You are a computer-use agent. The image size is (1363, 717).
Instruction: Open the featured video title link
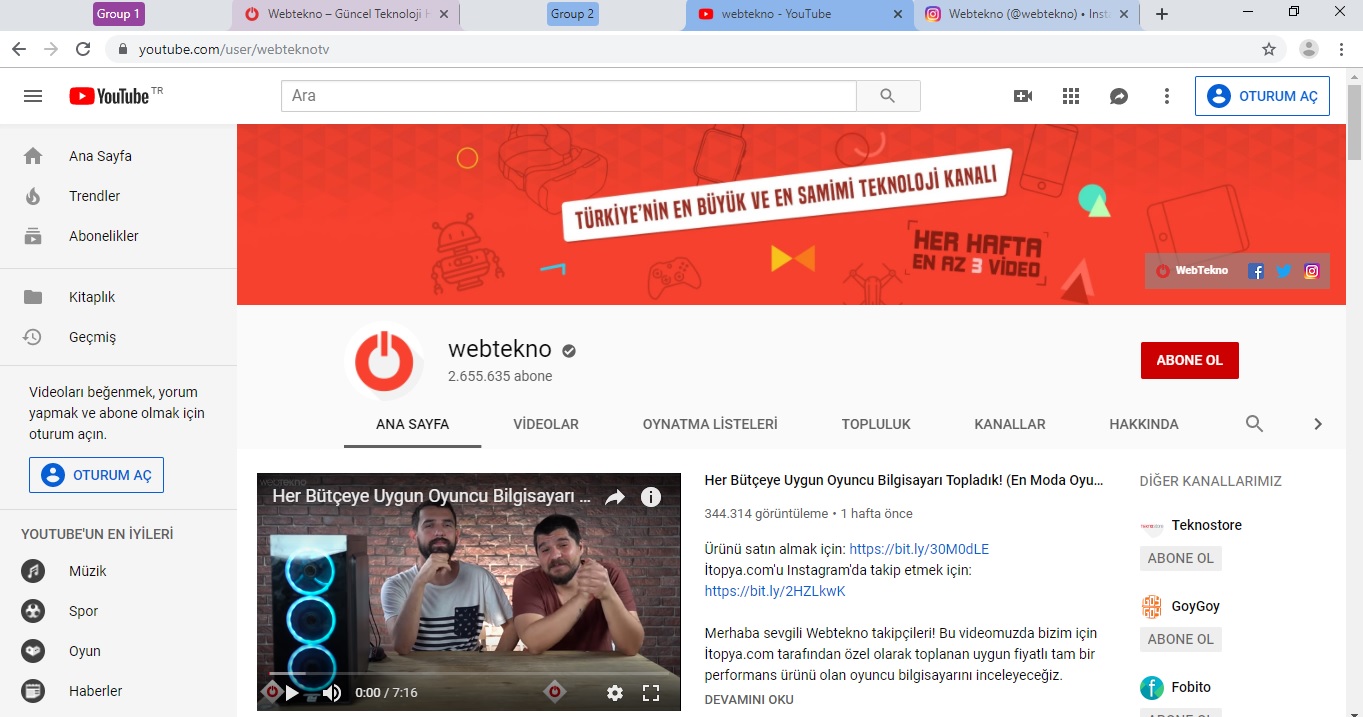click(x=904, y=480)
